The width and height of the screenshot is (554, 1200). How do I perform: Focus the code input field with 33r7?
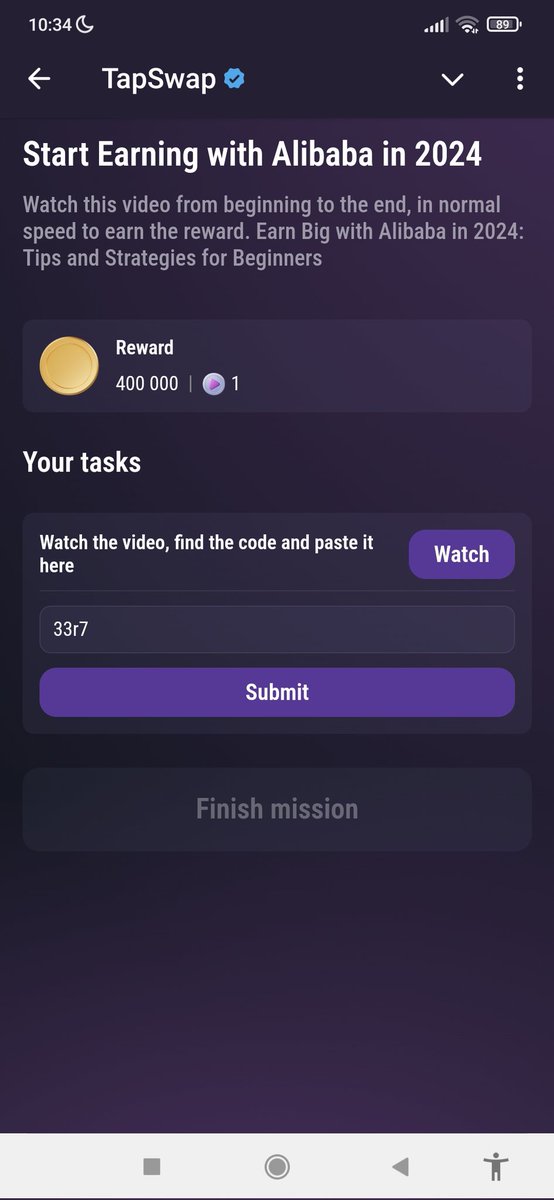[277, 630]
